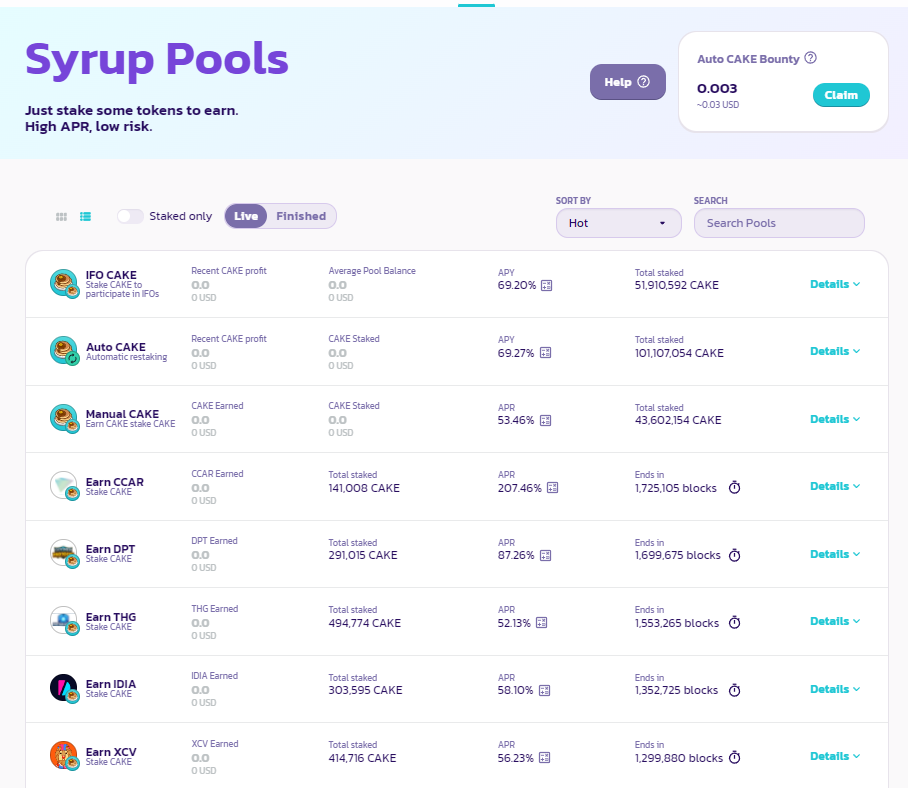The image size is (908, 788).
Task: Click the 207.46% APR value
Action: pos(519,488)
